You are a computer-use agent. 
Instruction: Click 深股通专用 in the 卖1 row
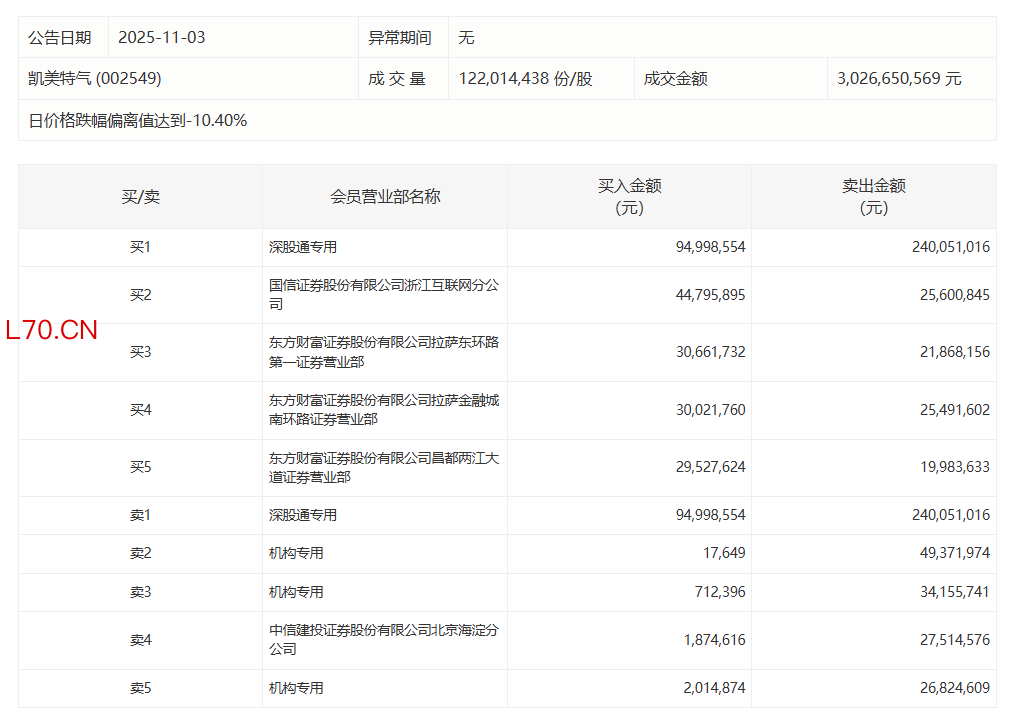click(x=303, y=515)
